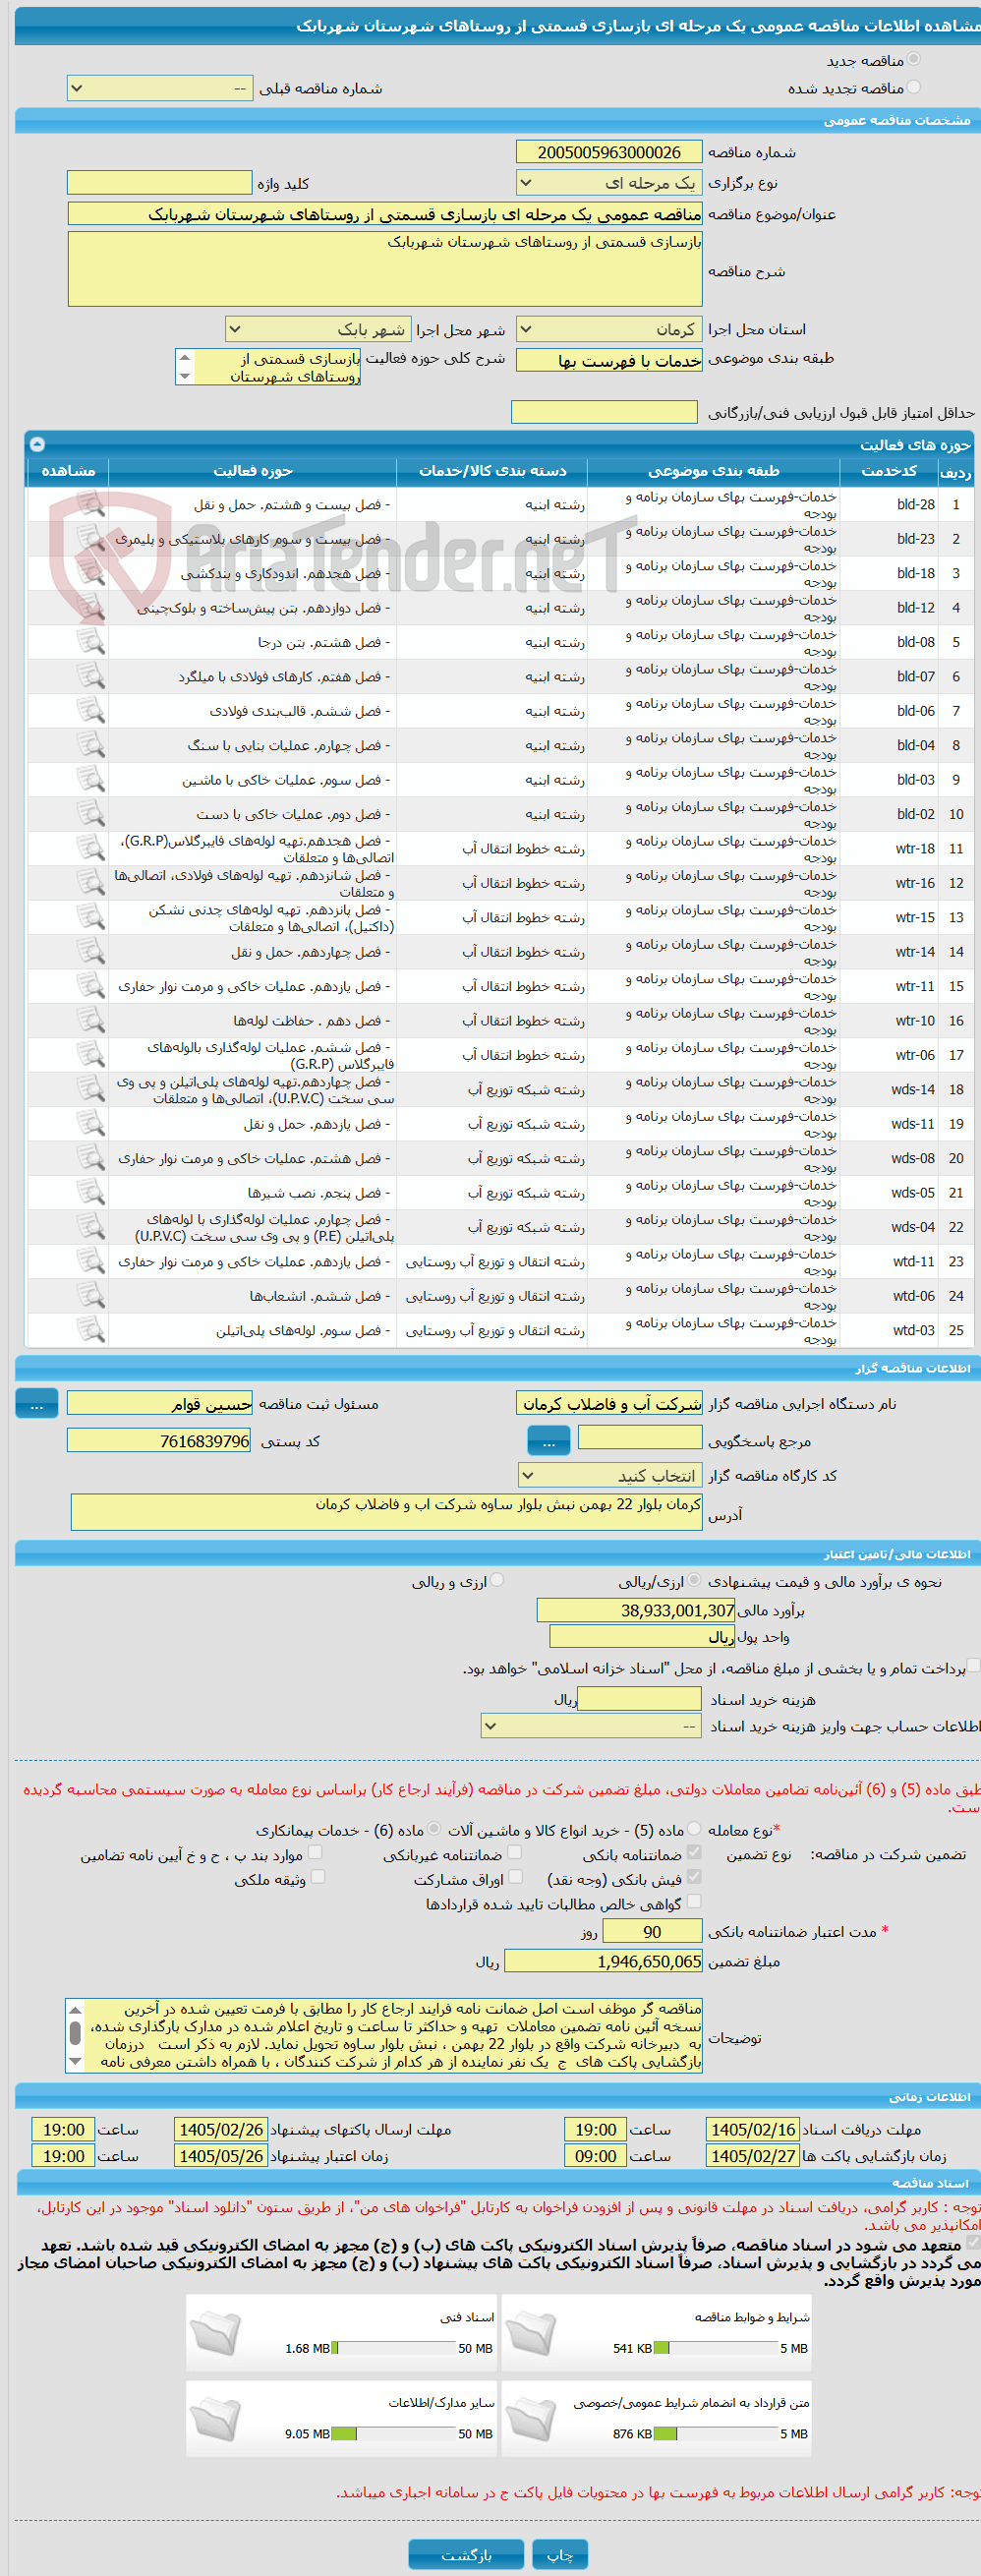Click ellipsis button beside مسئول ثبت مناقصه
This screenshot has height=2576, width=981.
tap(37, 1404)
